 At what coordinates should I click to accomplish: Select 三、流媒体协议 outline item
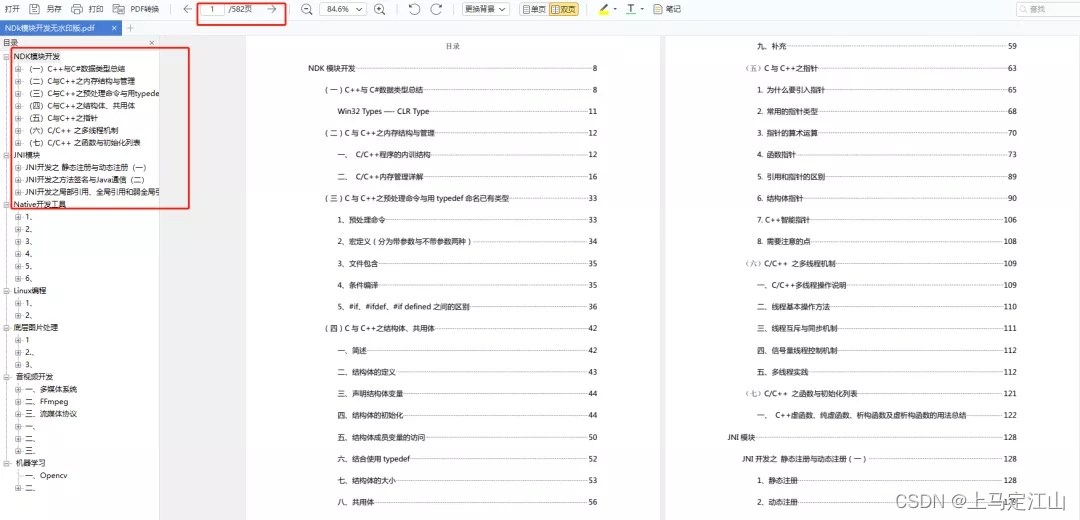click(x=51, y=414)
